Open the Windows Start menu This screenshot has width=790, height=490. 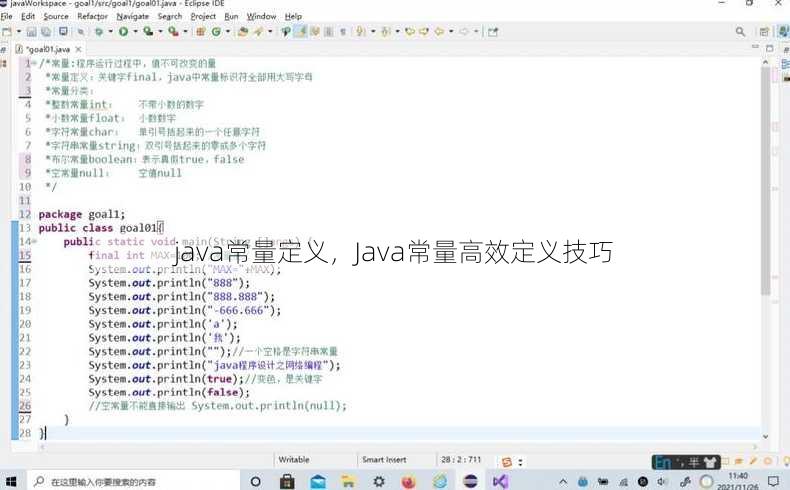(x=11, y=481)
